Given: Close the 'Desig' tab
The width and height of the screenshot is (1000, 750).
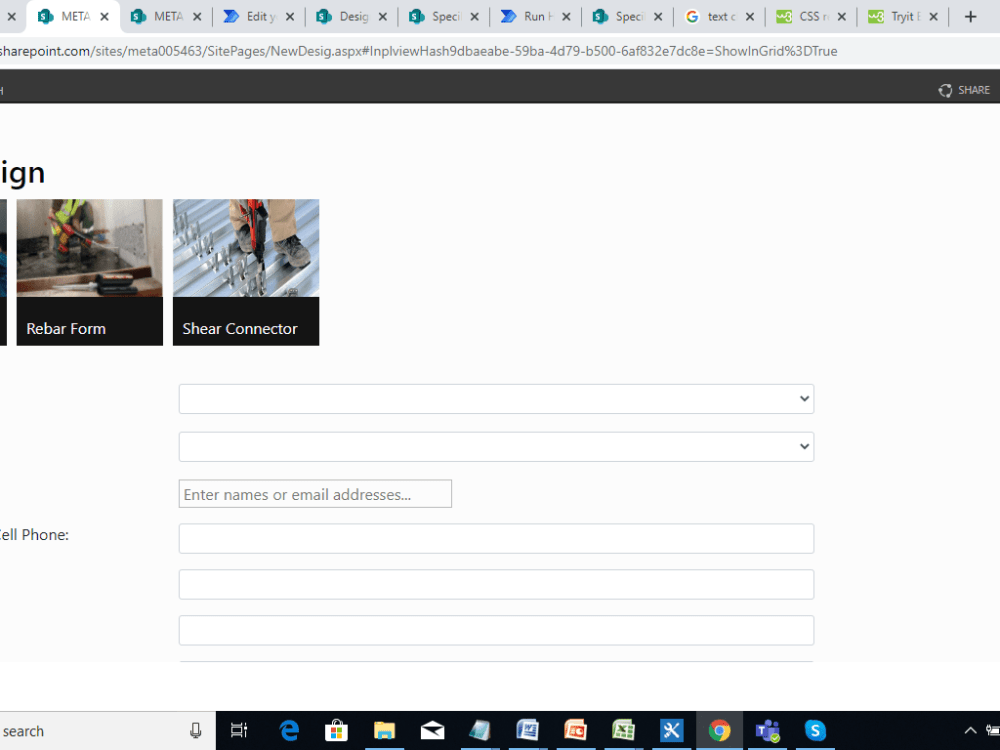Looking at the screenshot, I should click(x=383, y=17).
